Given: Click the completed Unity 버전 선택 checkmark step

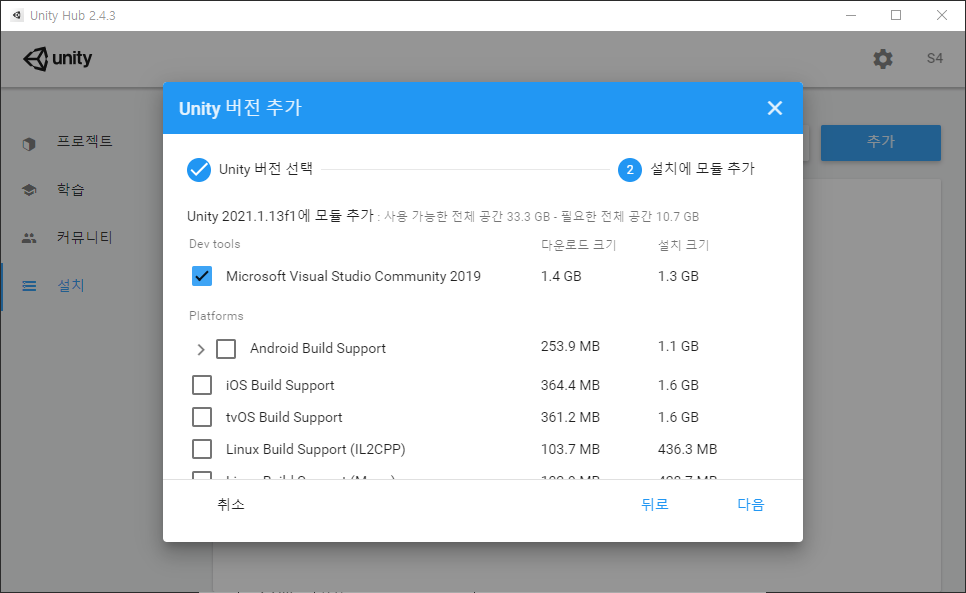Looking at the screenshot, I should (198, 169).
